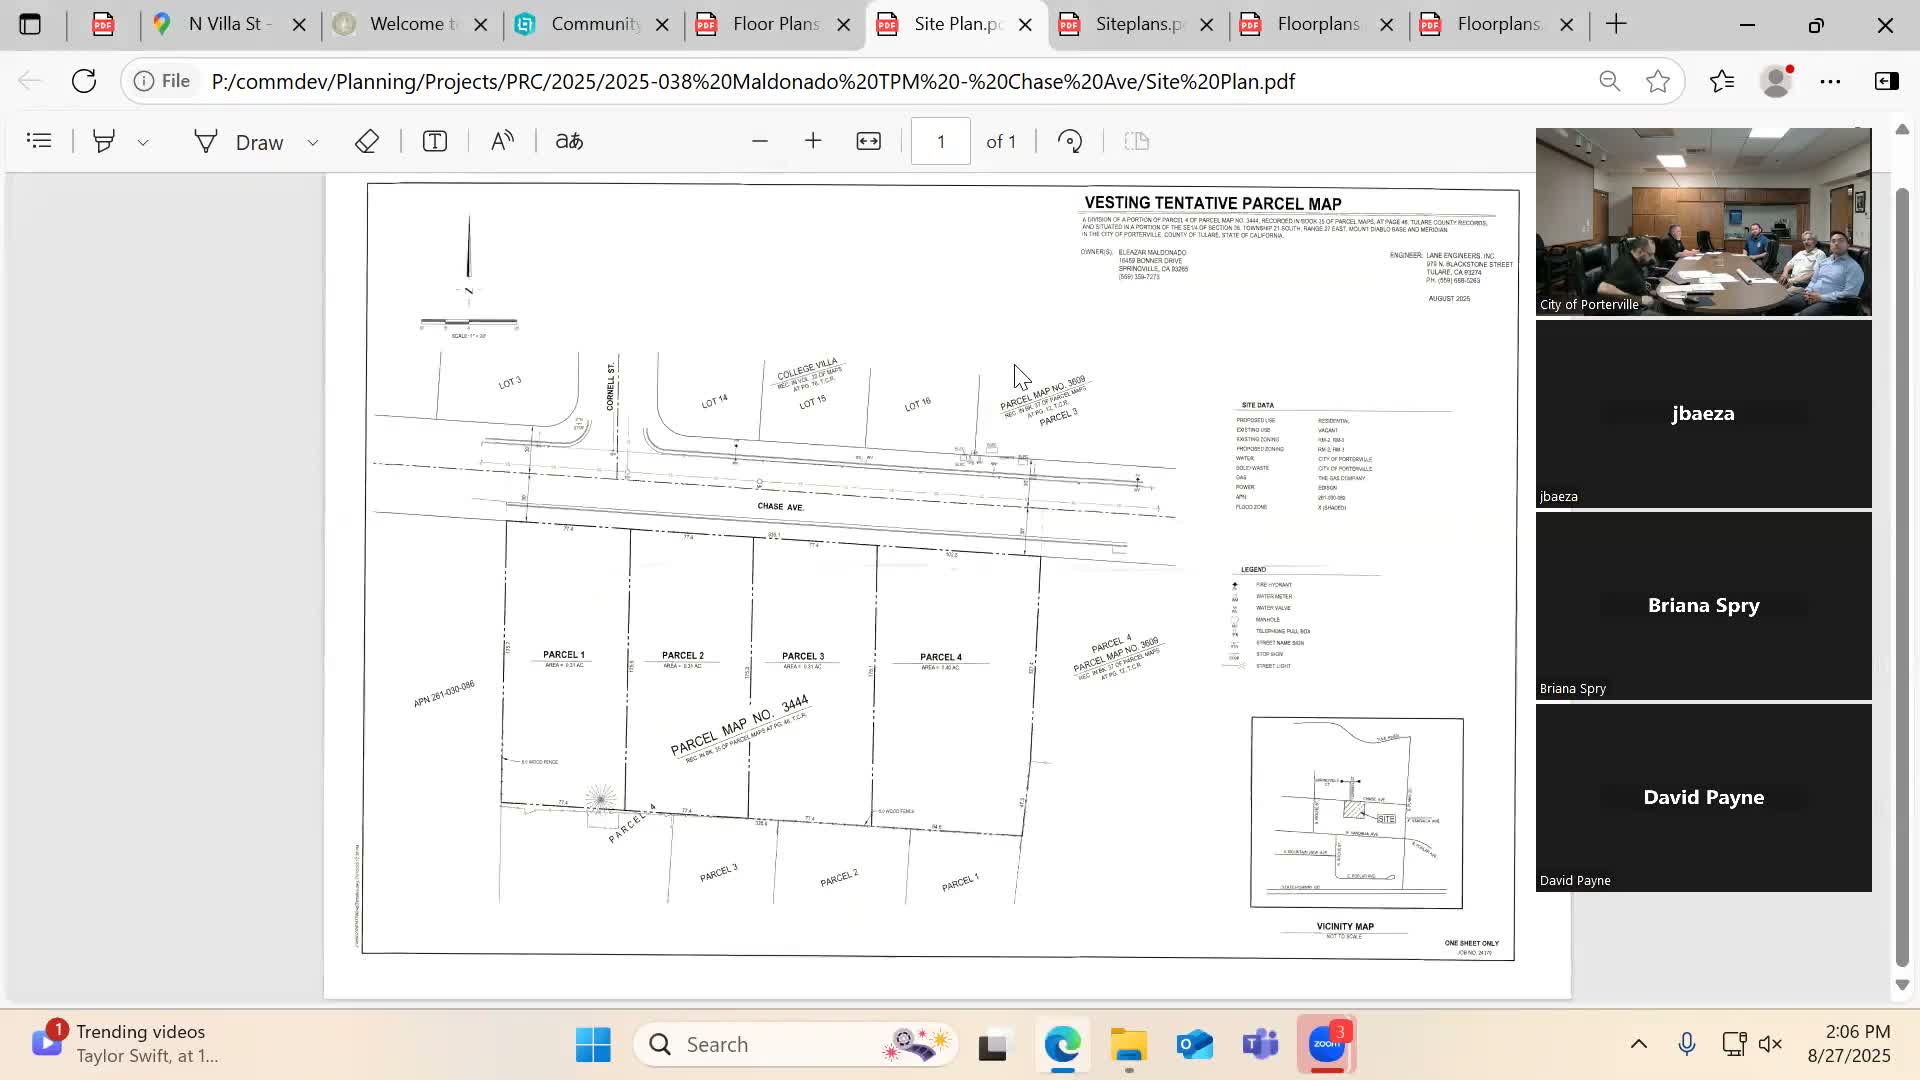Zoom out of the parcel map
This screenshot has height=1080, width=1920.
tap(760, 140)
